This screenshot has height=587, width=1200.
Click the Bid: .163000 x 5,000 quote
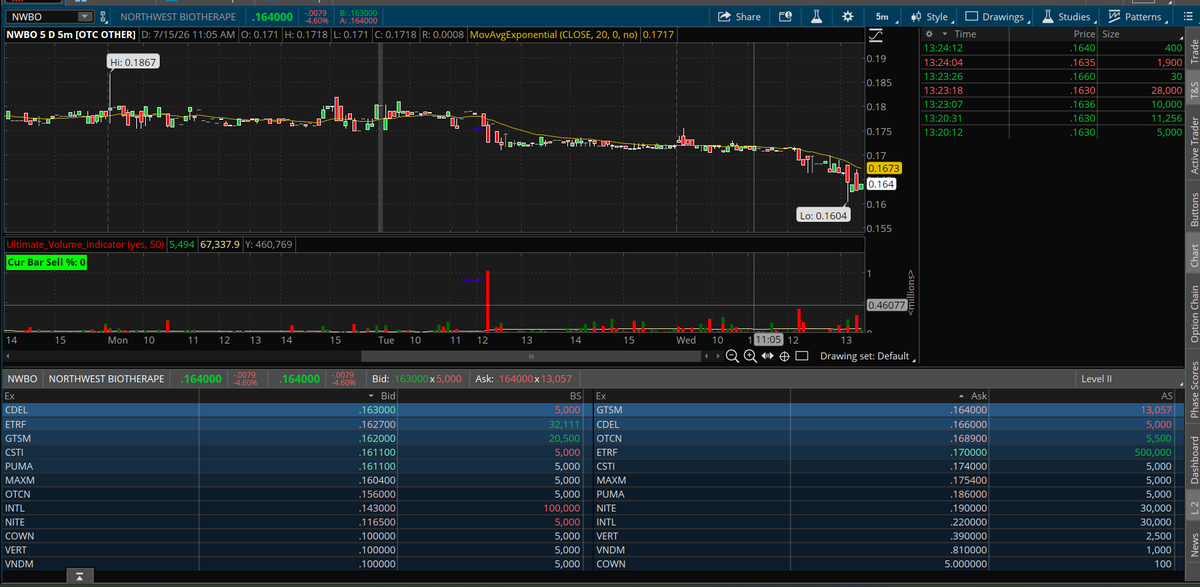[418, 379]
